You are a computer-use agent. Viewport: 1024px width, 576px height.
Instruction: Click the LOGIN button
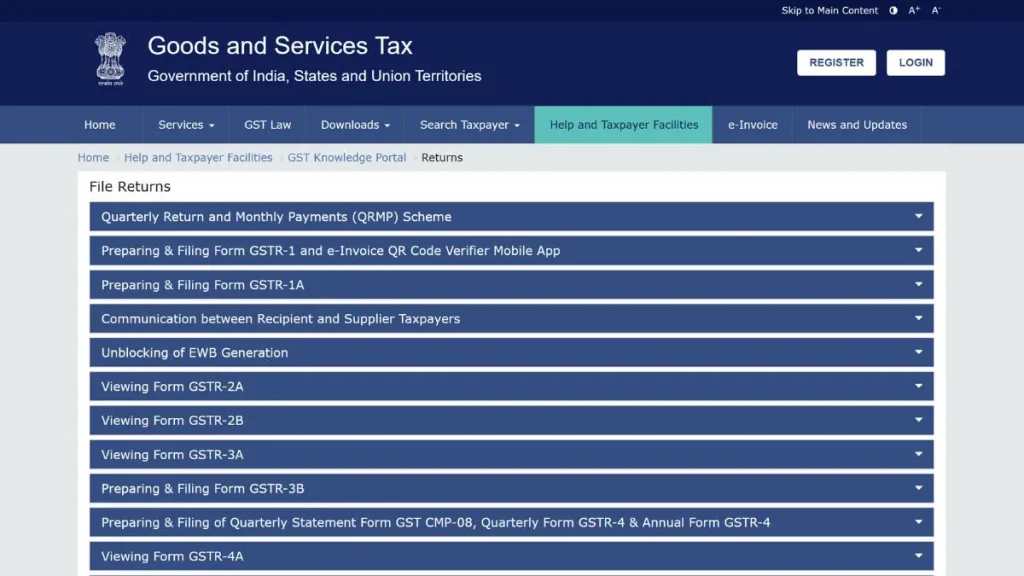pos(915,62)
